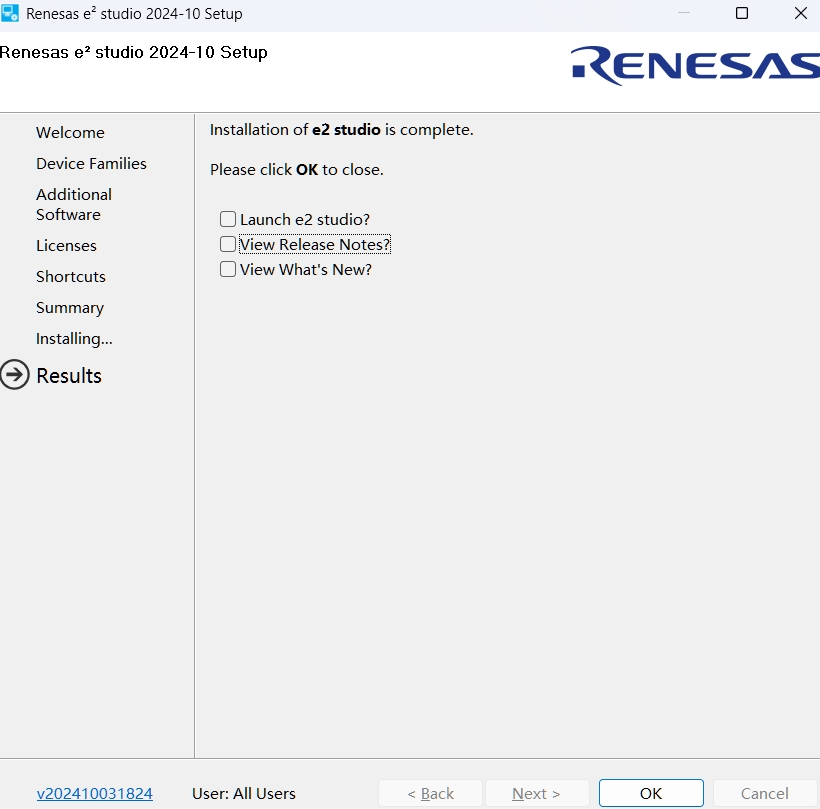Click the Back button
The width and height of the screenshot is (820, 809).
(430, 793)
